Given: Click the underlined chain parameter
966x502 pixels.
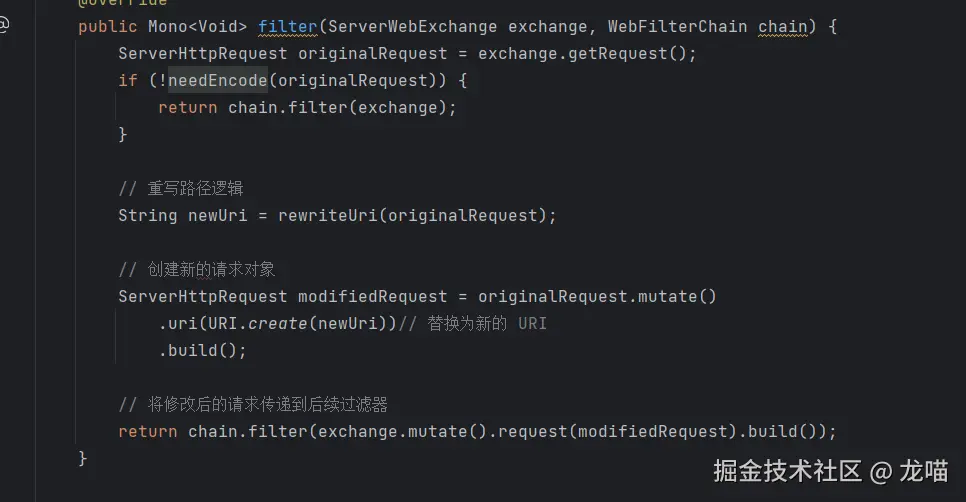Looking at the screenshot, I should [x=782, y=26].
